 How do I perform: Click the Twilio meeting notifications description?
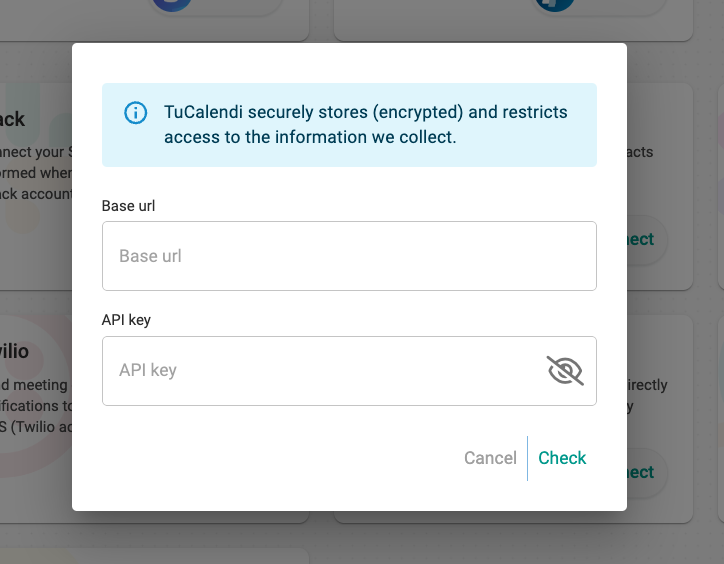click(x=36, y=406)
